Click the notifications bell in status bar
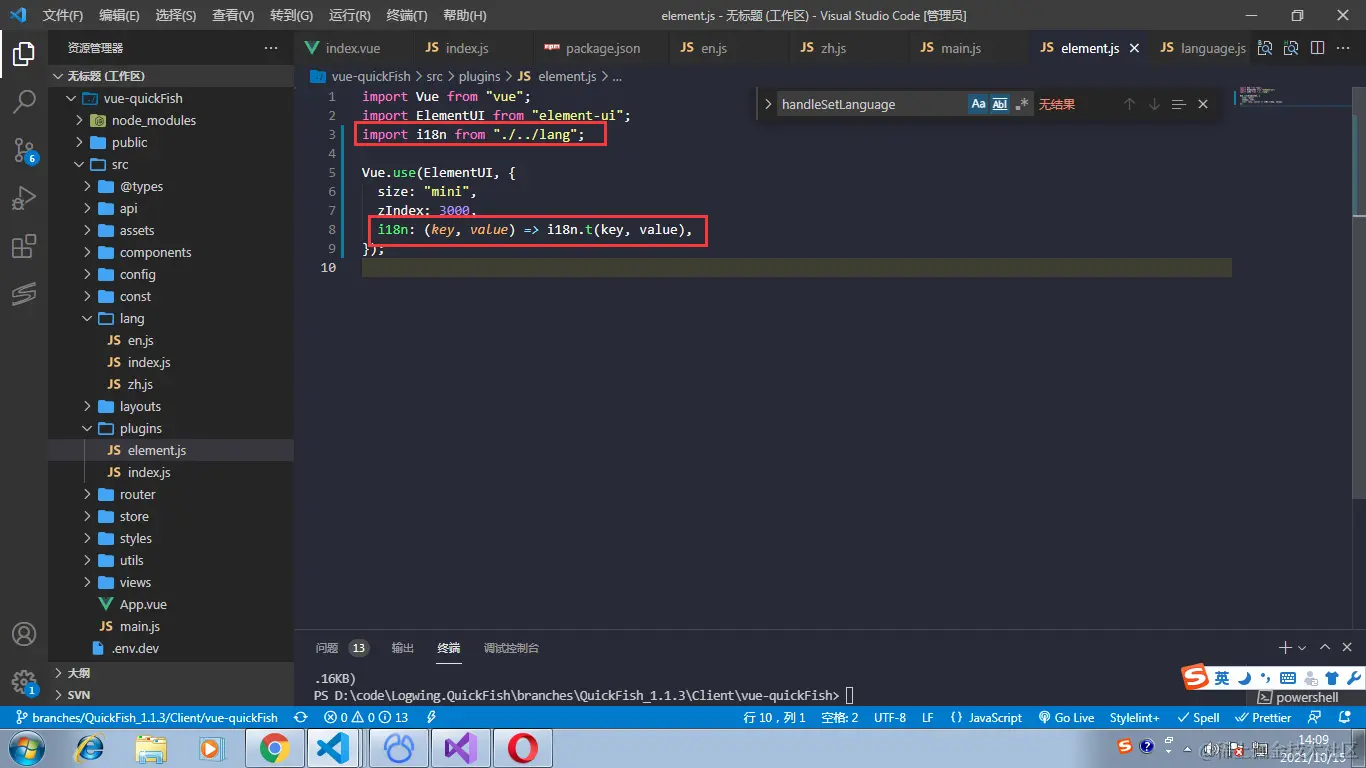The image size is (1366, 768). (x=1346, y=717)
